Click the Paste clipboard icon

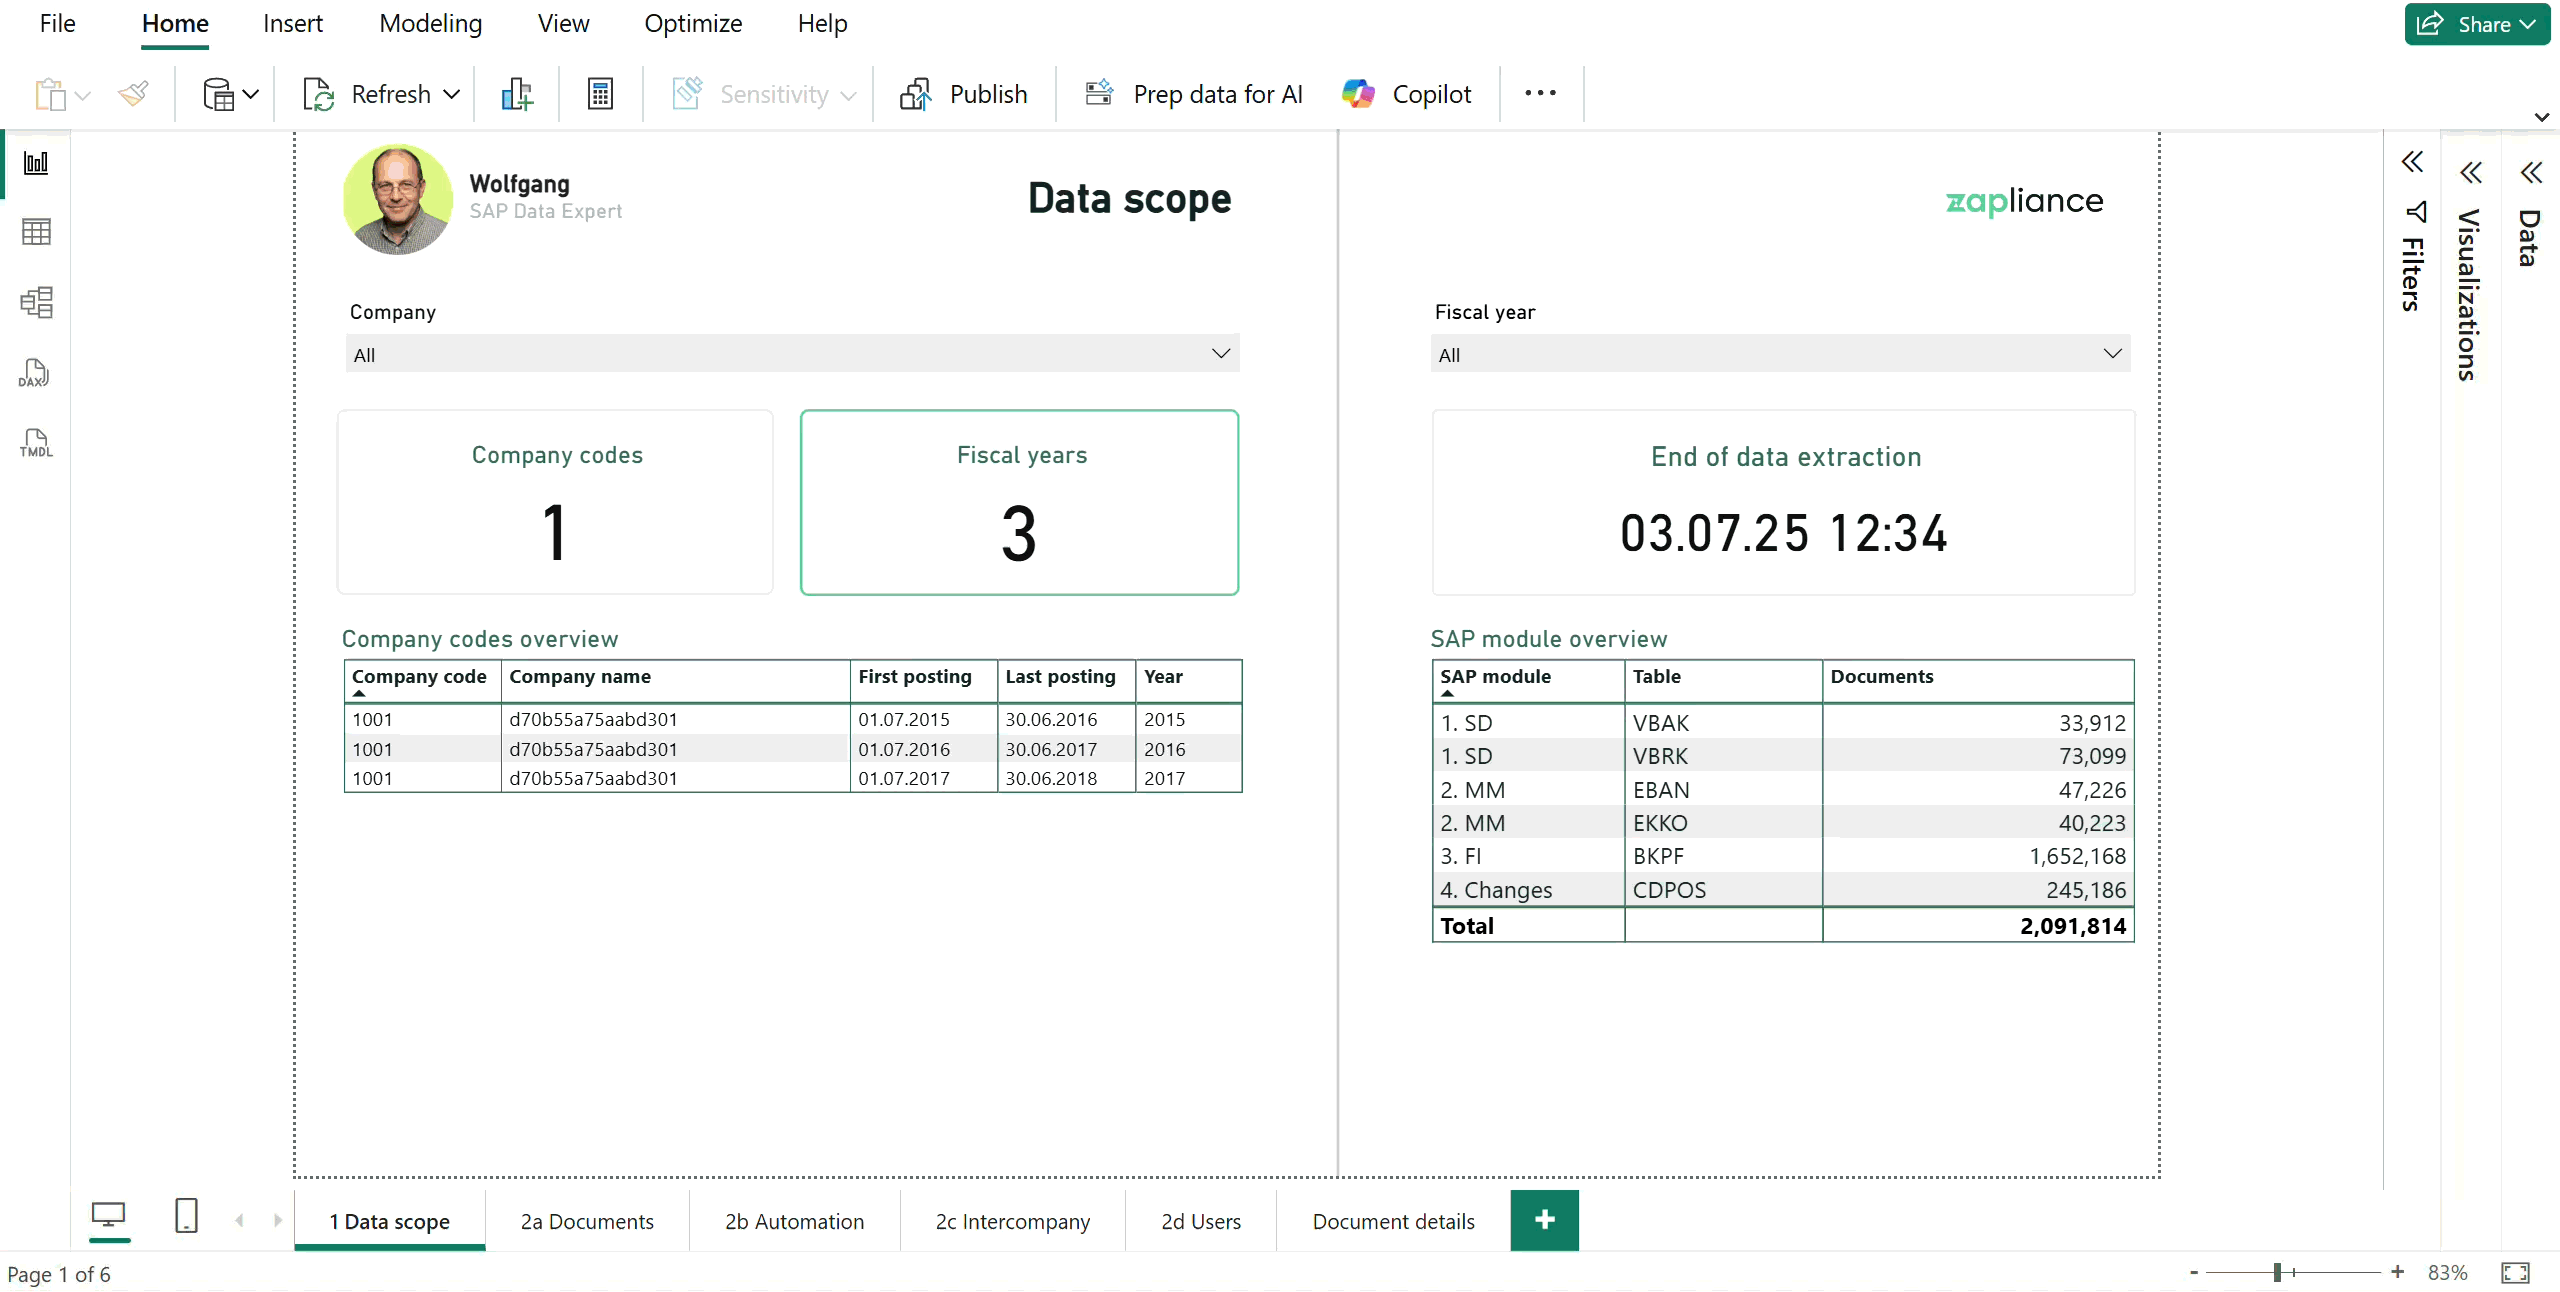pos(50,94)
